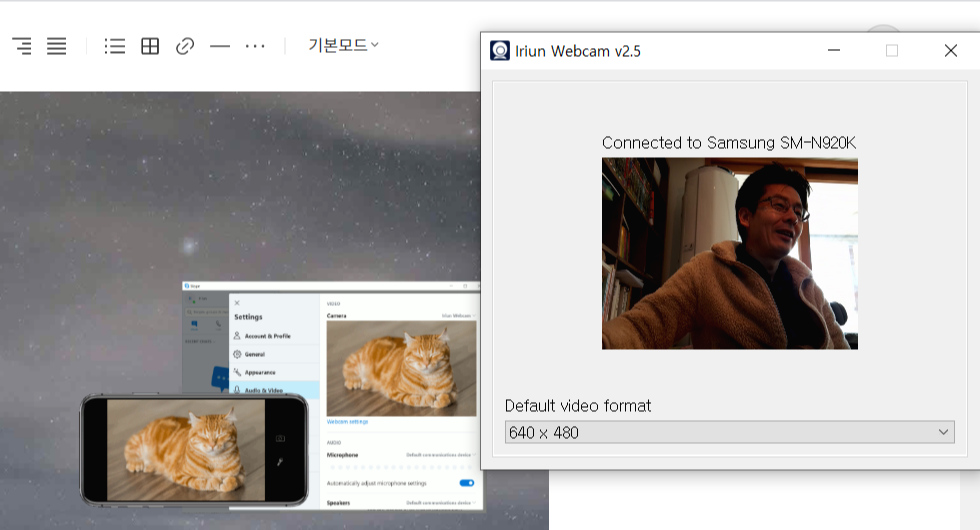Add a hyperlink with the link icon

click(185, 46)
